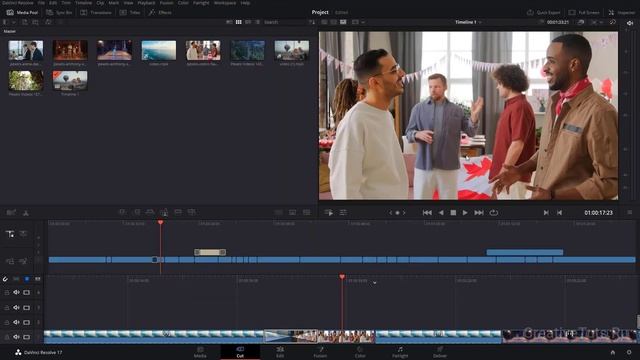Image resolution: width=640 pixels, height=360 pixels.
Task: Open the media pool sort options
Action: 312,22
